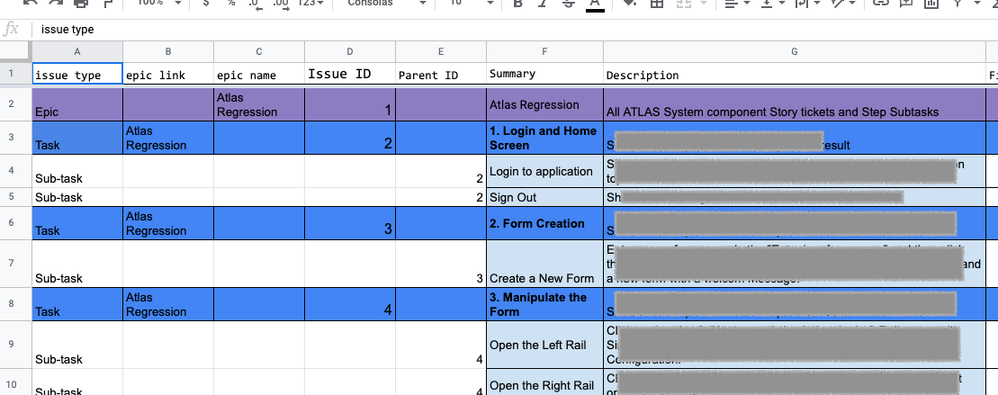998x395 pixels.
Task: Select 'Open the Right Rail' summary cell
Action: pyautogui.click(x=545, y=382)
